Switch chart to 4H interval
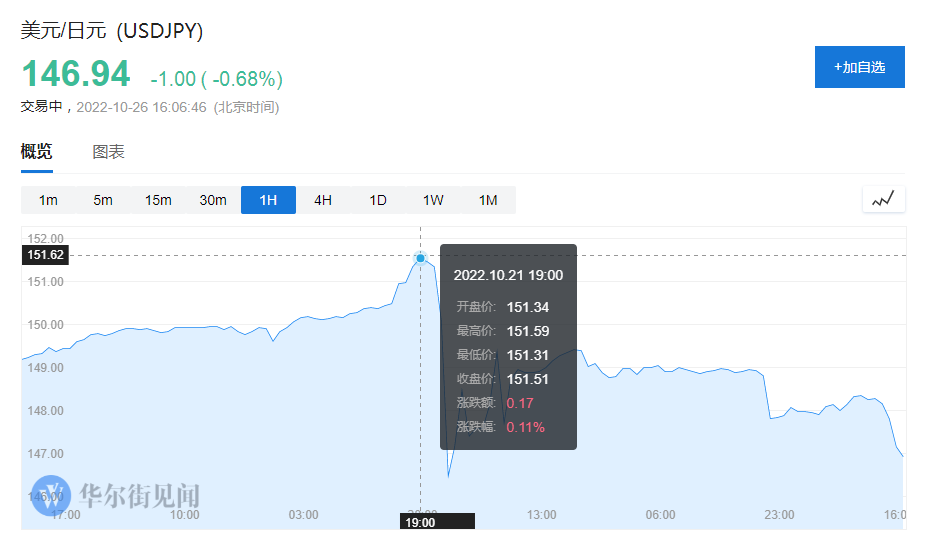This screenshot has width=926, height=543. (323, 200)
